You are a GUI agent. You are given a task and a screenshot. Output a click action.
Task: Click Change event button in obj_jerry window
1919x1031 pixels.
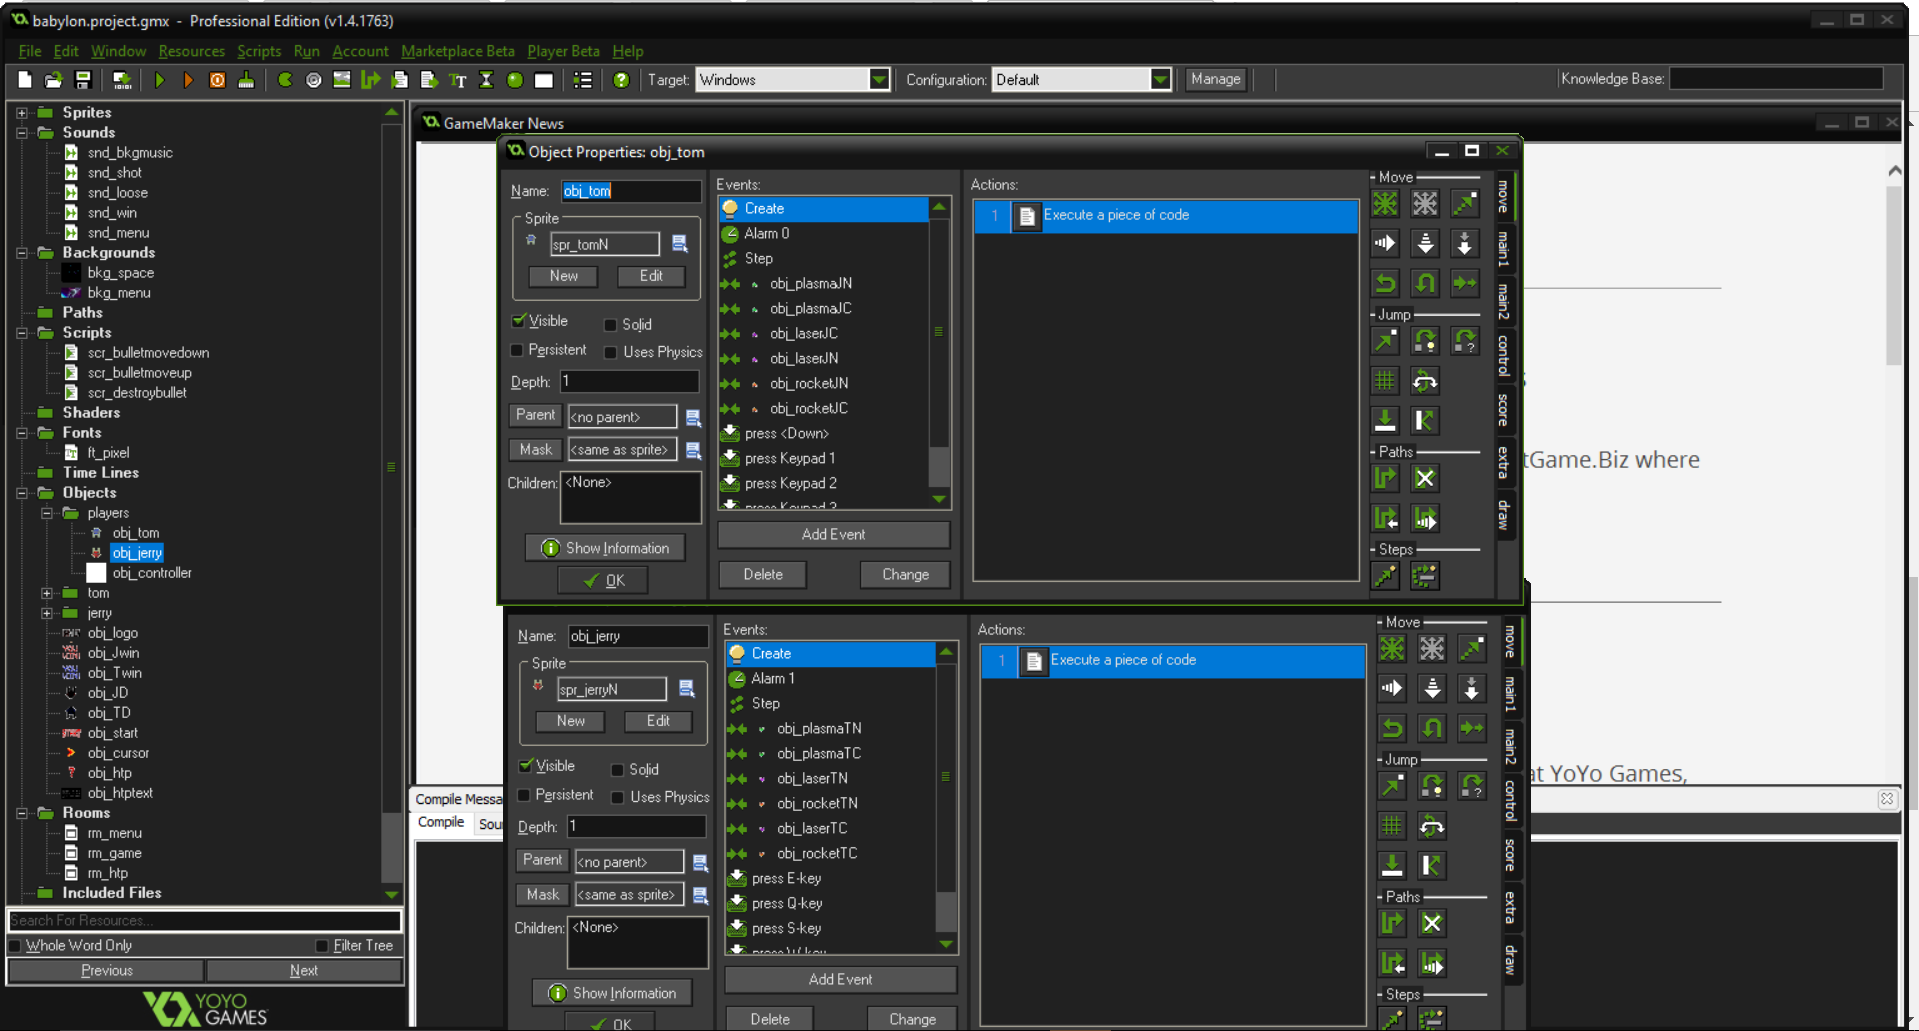(912, 1019)
